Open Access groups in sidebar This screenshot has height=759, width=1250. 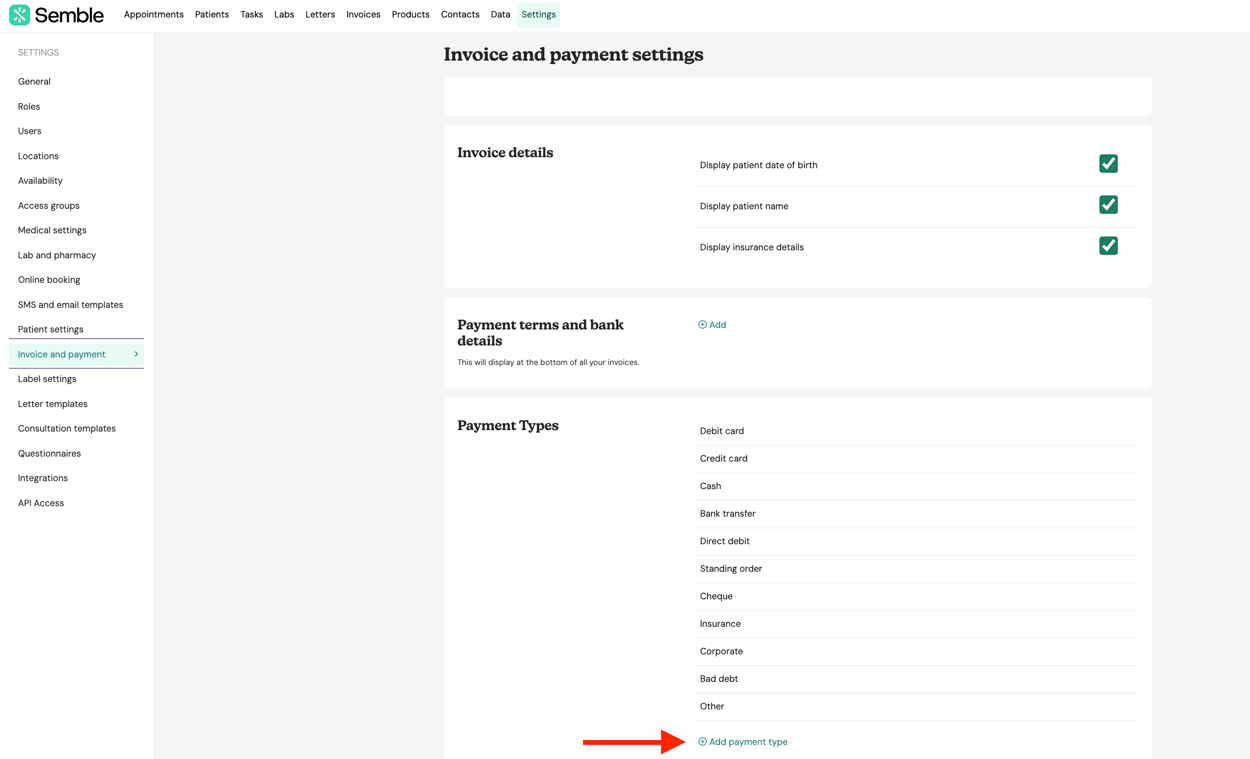pos(49,206)
